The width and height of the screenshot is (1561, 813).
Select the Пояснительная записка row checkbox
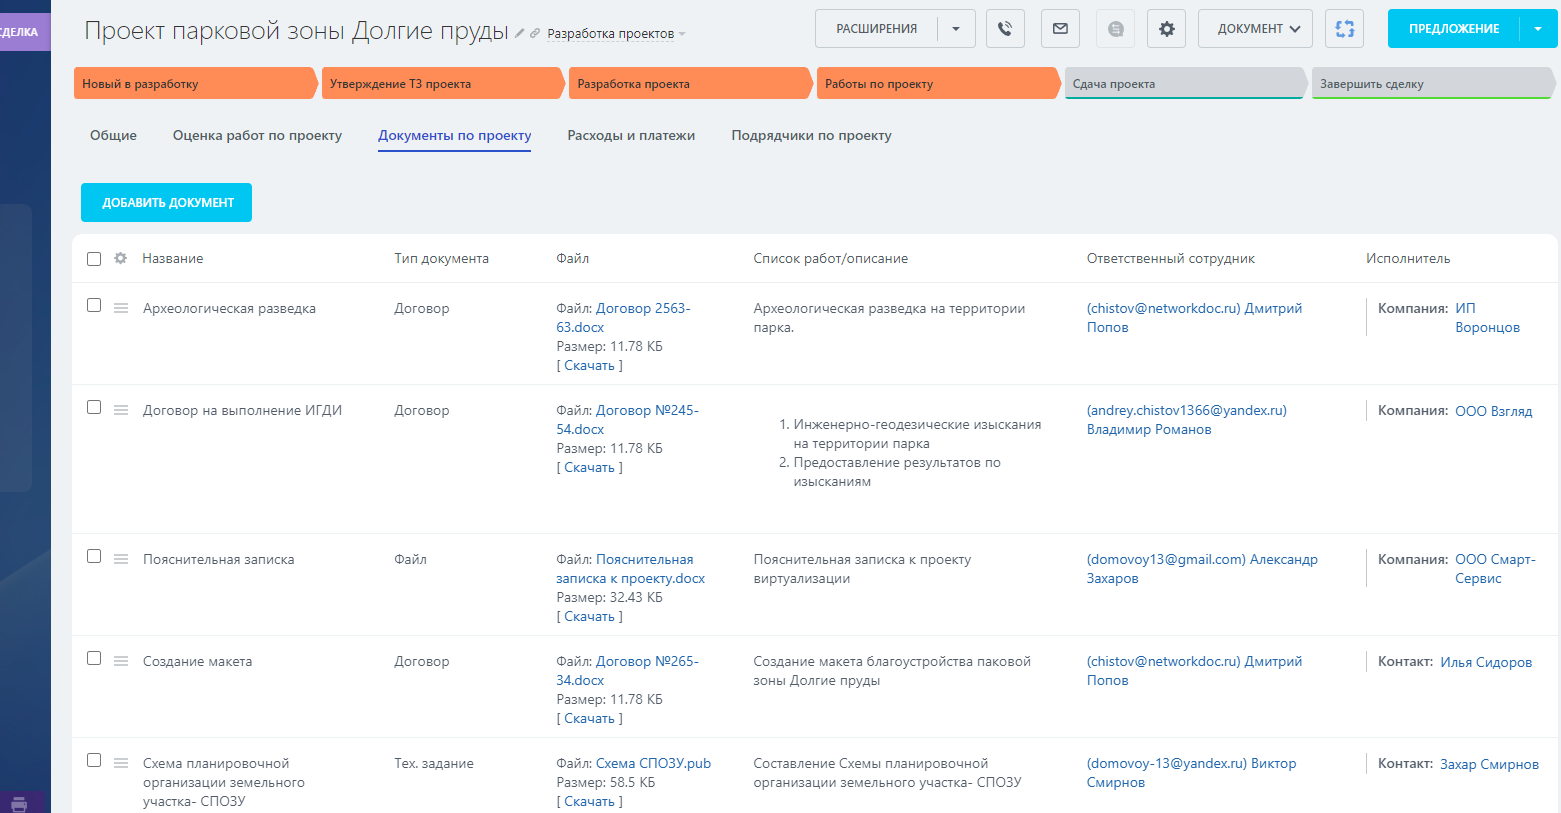click(x=94, y=556)
